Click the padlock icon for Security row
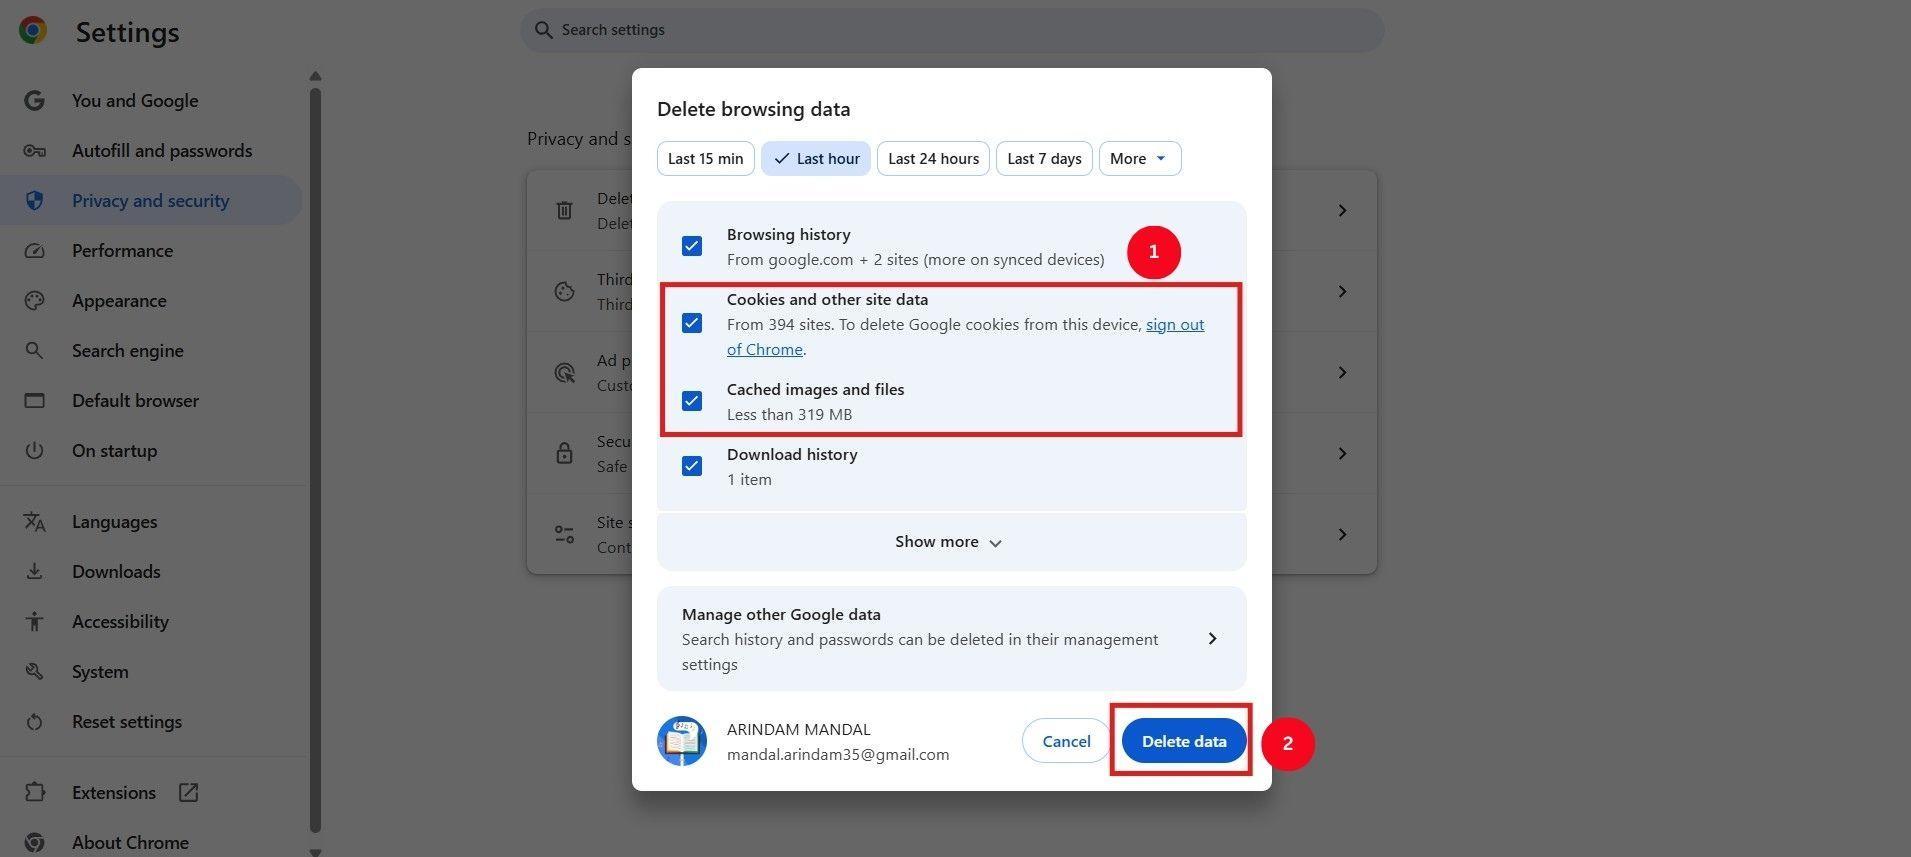 tap(564, 453)
